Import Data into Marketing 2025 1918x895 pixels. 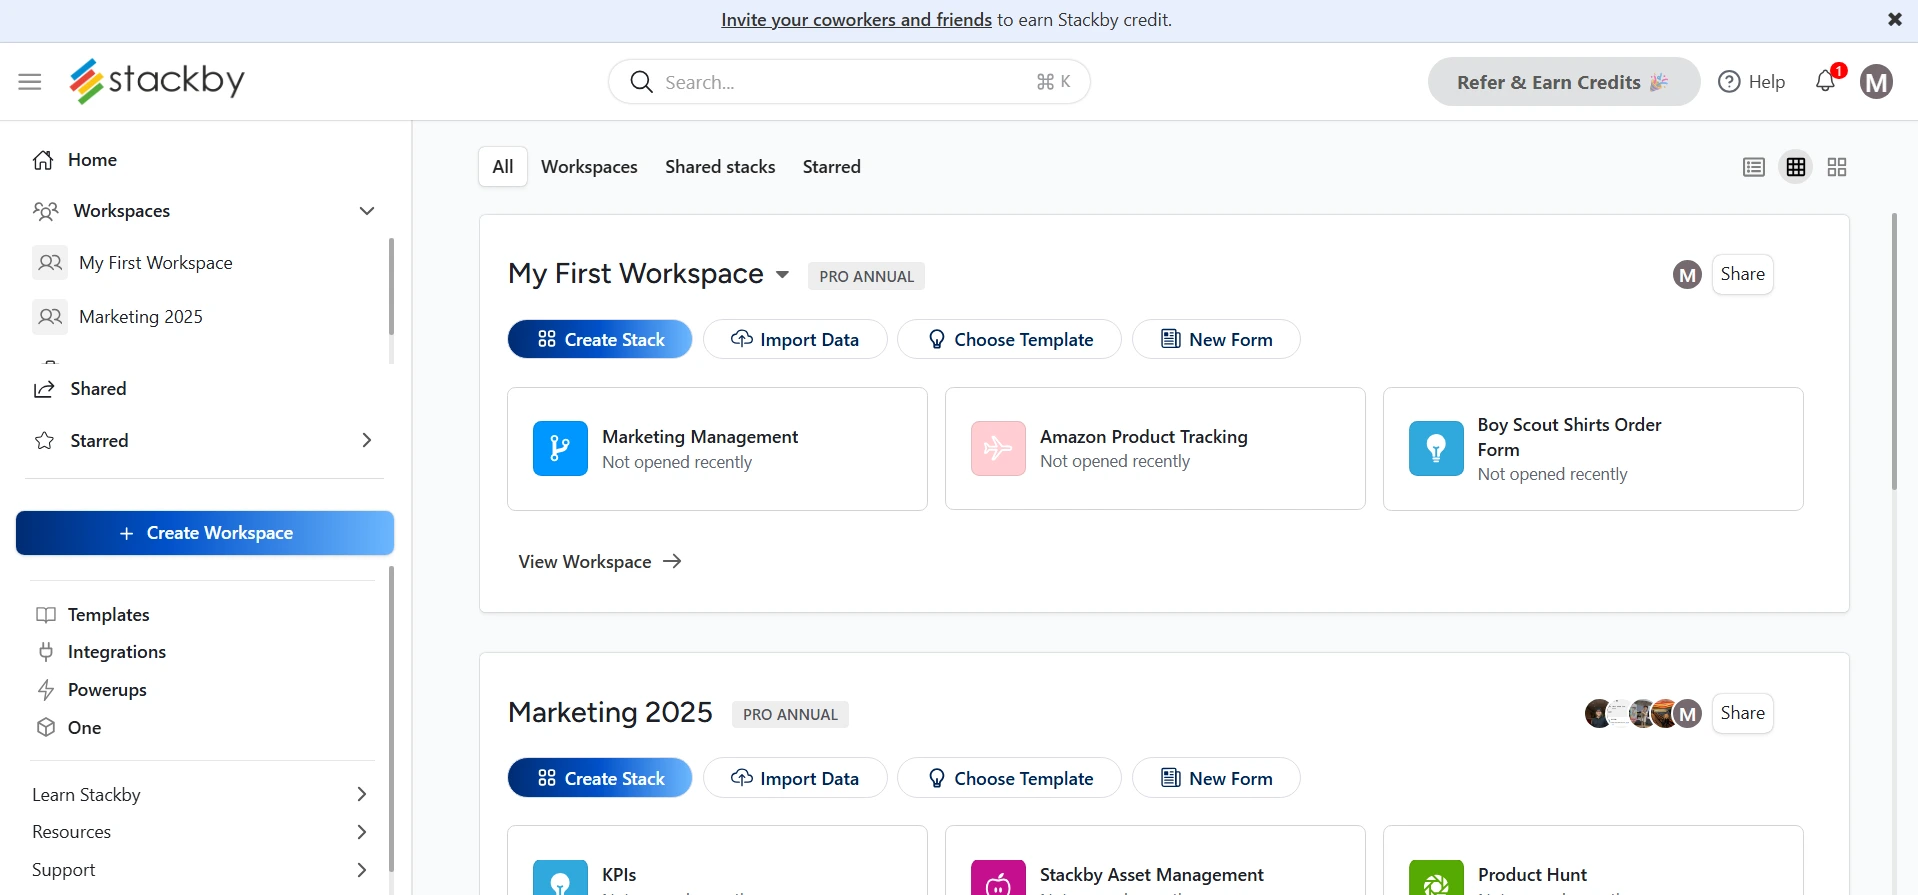coord(795,778)
